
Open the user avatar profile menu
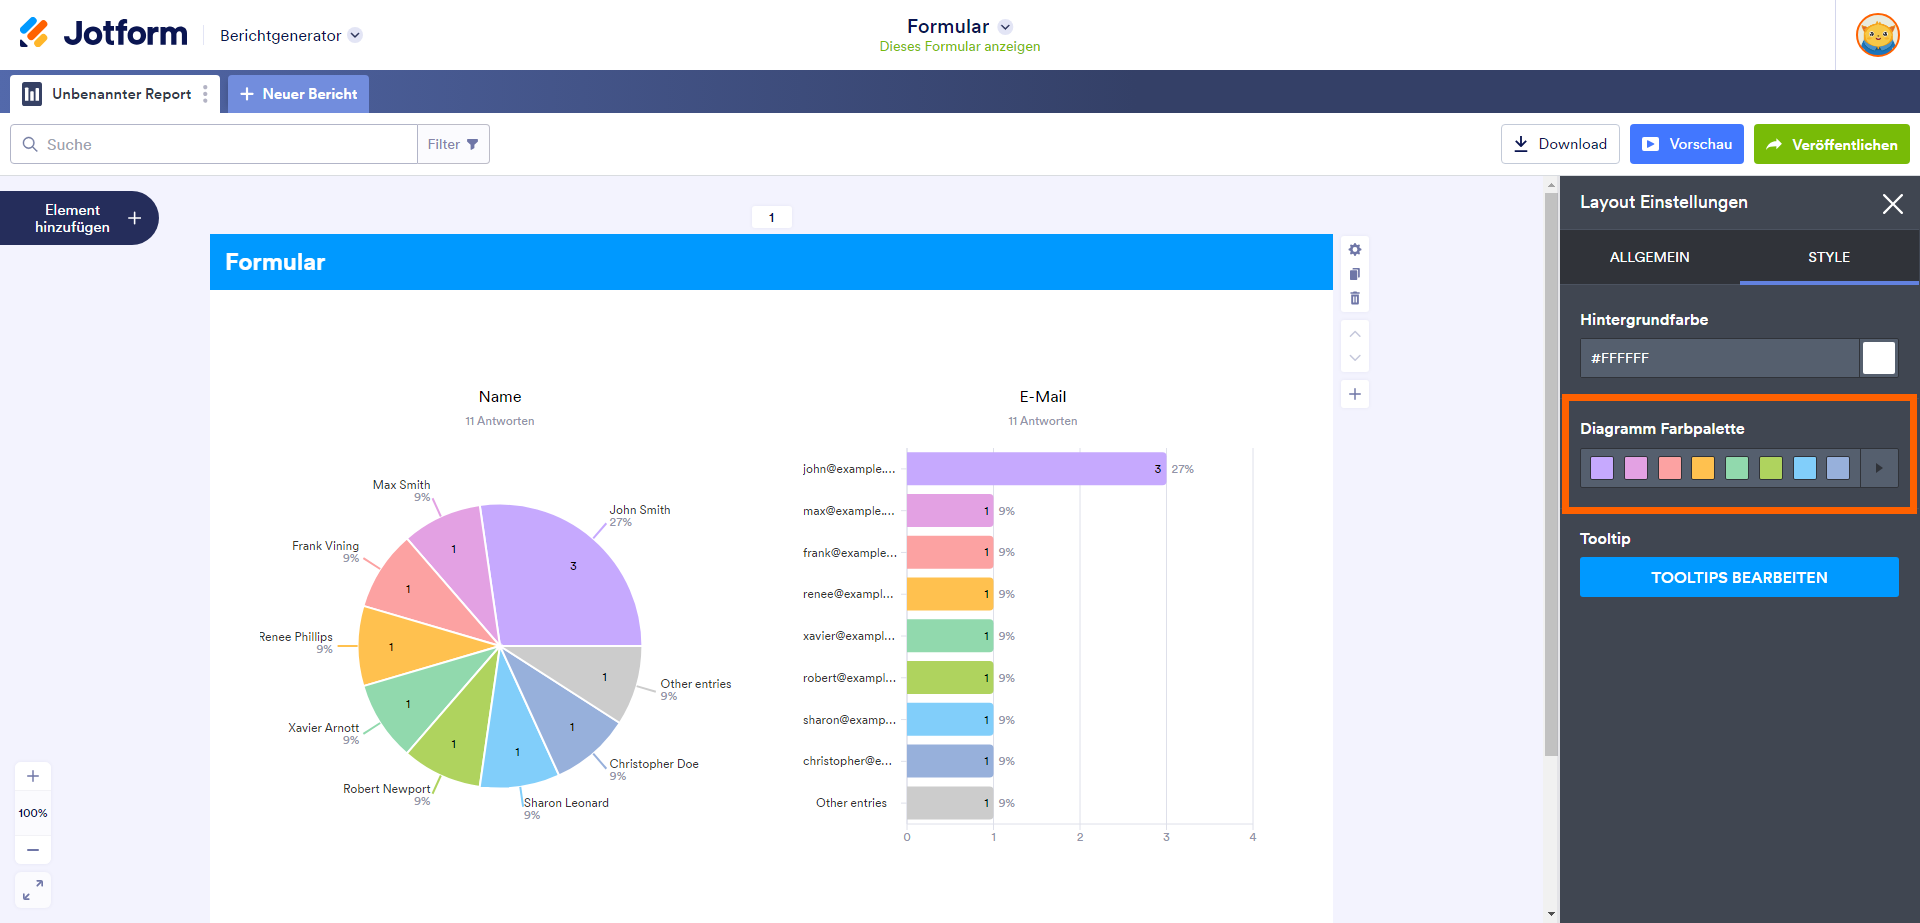click(x=1877, y=35)
